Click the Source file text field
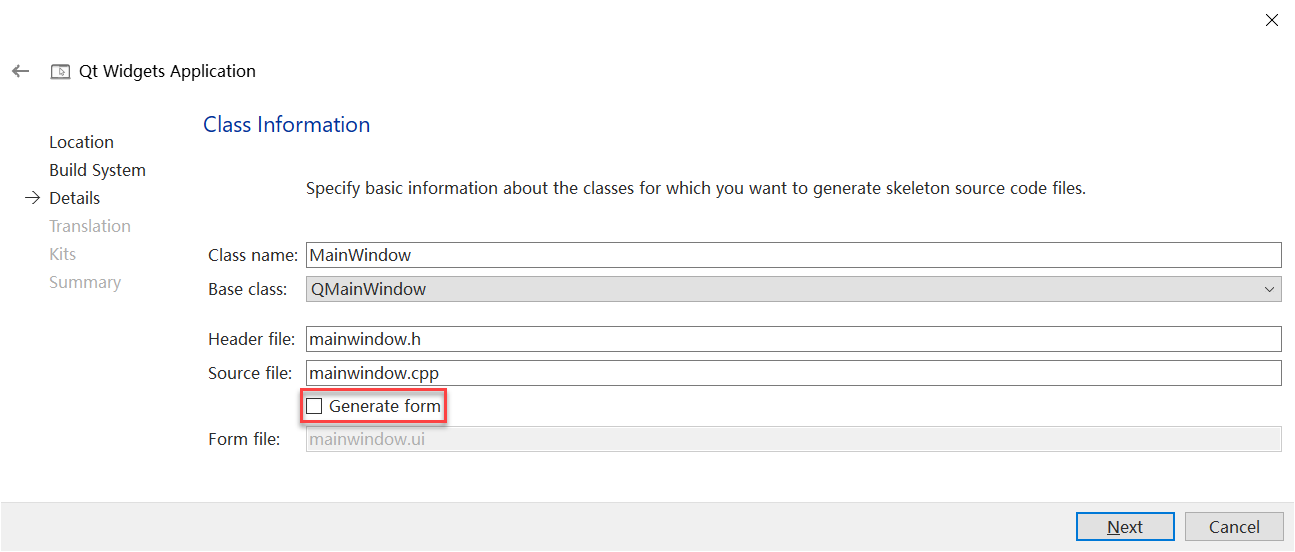Image resolution: width=1295 pixels, height=552 pixels. pyautogui.click(x=793, y=373)
